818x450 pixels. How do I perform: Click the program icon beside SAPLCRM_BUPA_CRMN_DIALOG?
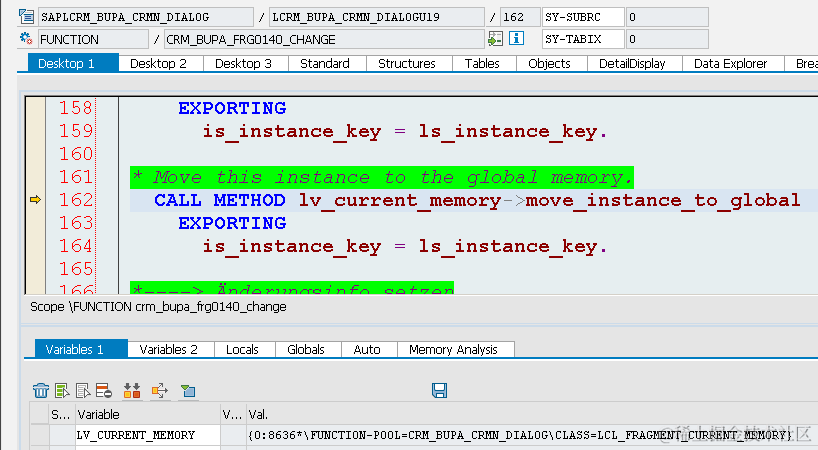click(26, 17)
